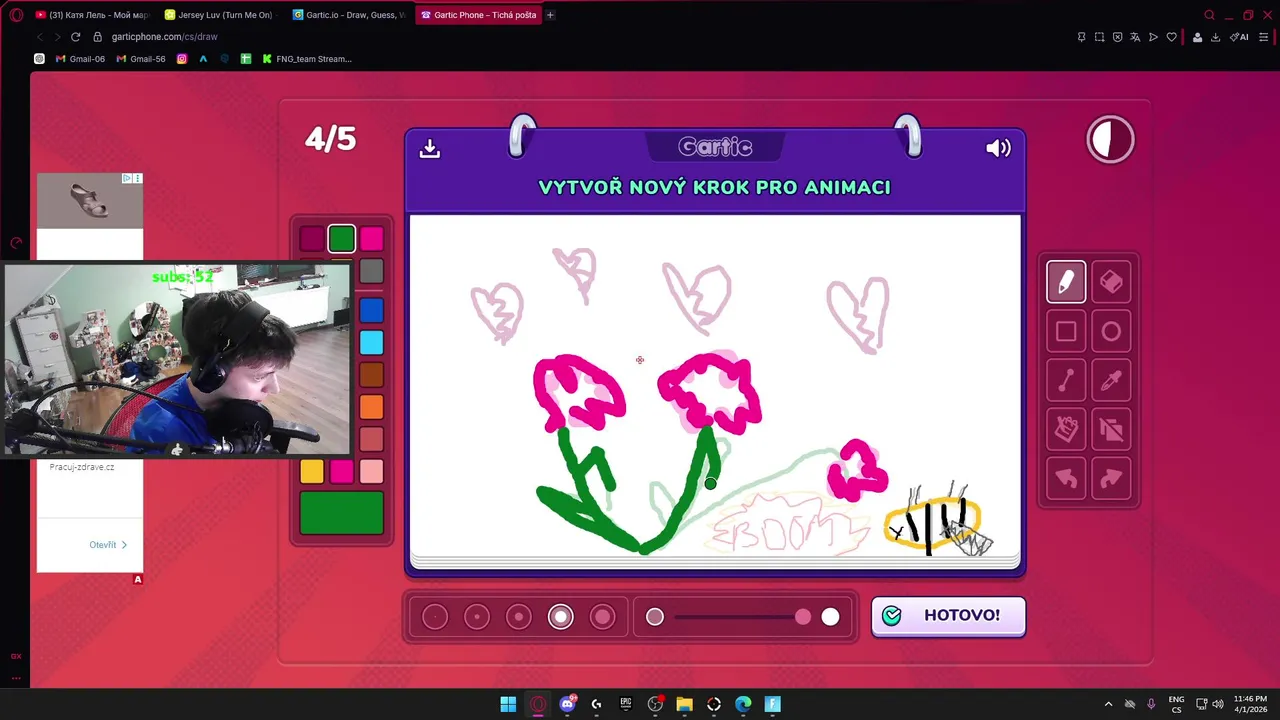The width and height of the screenshot is (1280, 720).
Task: Open Discord from taskbar
Action: tap(567, 704)
